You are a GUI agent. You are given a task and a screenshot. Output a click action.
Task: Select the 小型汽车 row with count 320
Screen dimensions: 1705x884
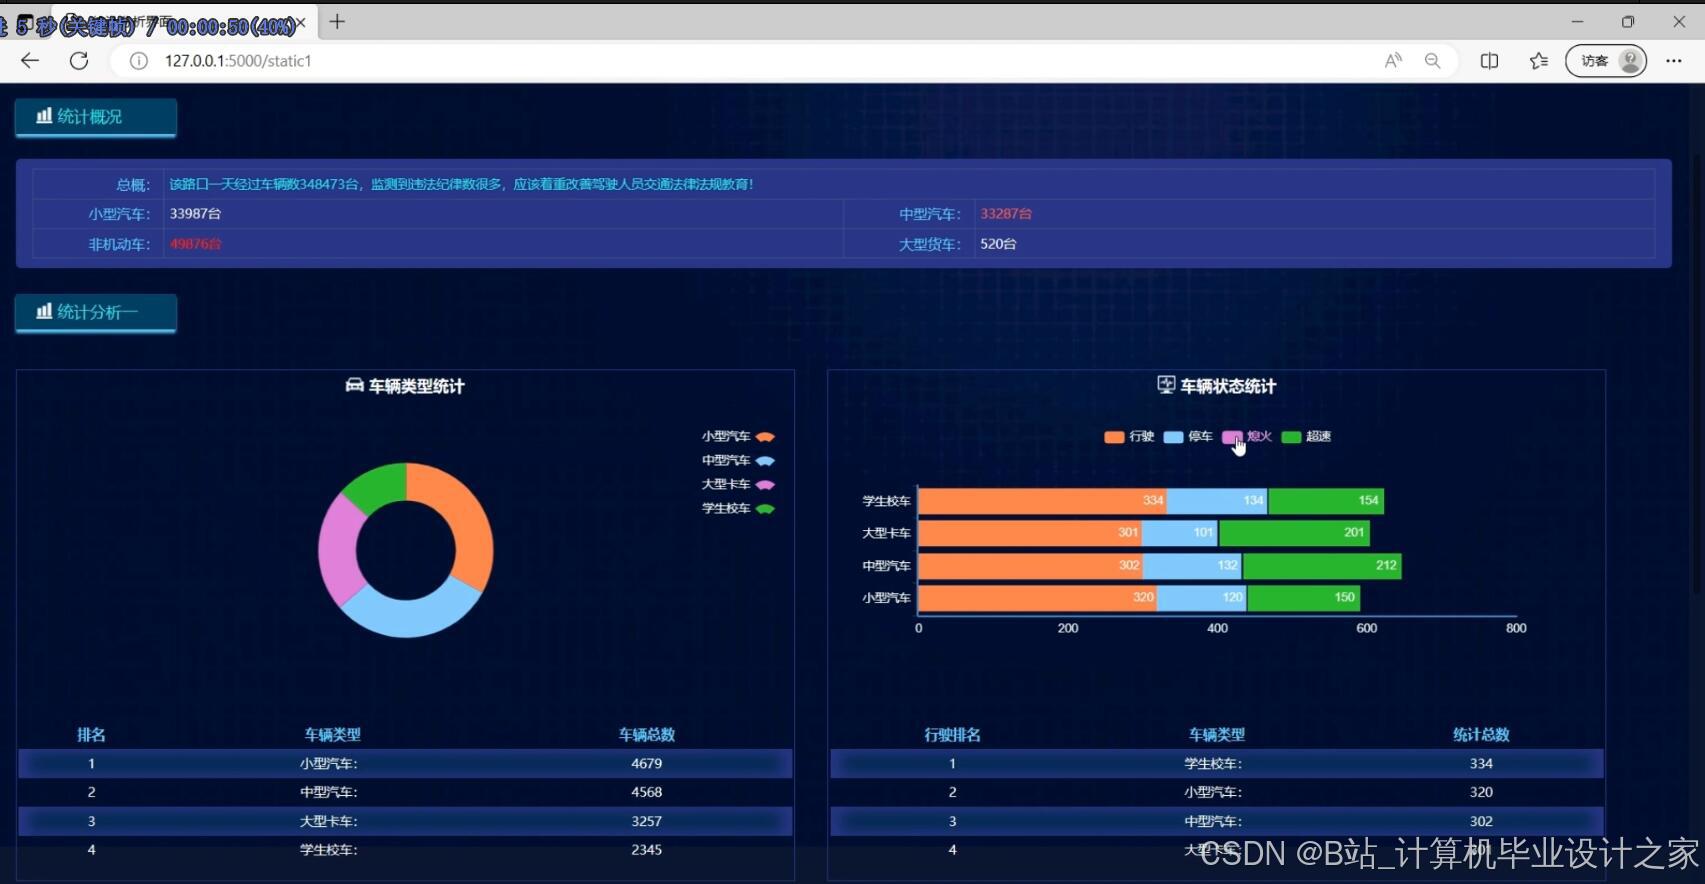coord(1217,792)
